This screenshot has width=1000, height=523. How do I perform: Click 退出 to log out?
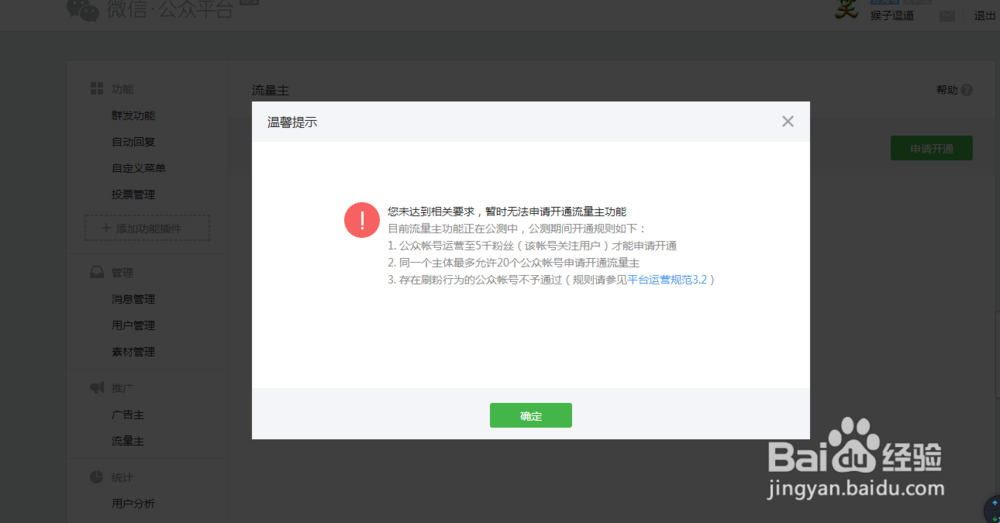tap(985, 16)
